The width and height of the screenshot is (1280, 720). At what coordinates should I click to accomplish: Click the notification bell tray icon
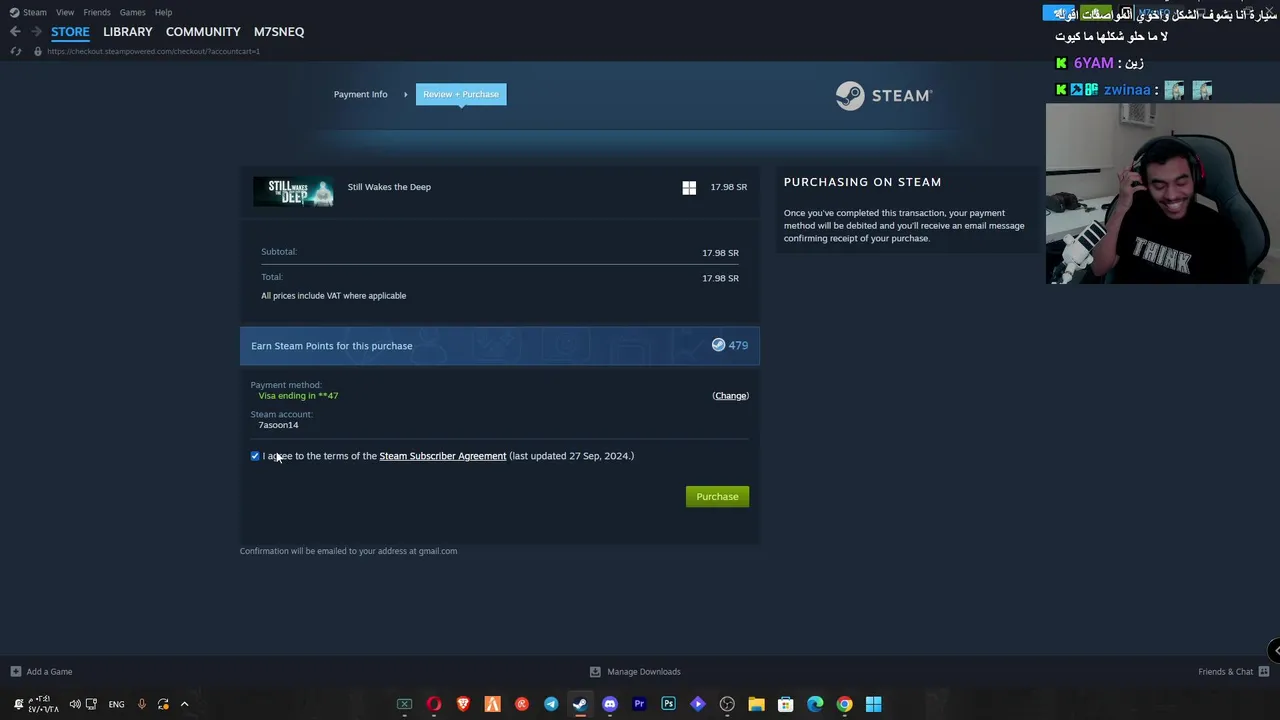[18, 704]
